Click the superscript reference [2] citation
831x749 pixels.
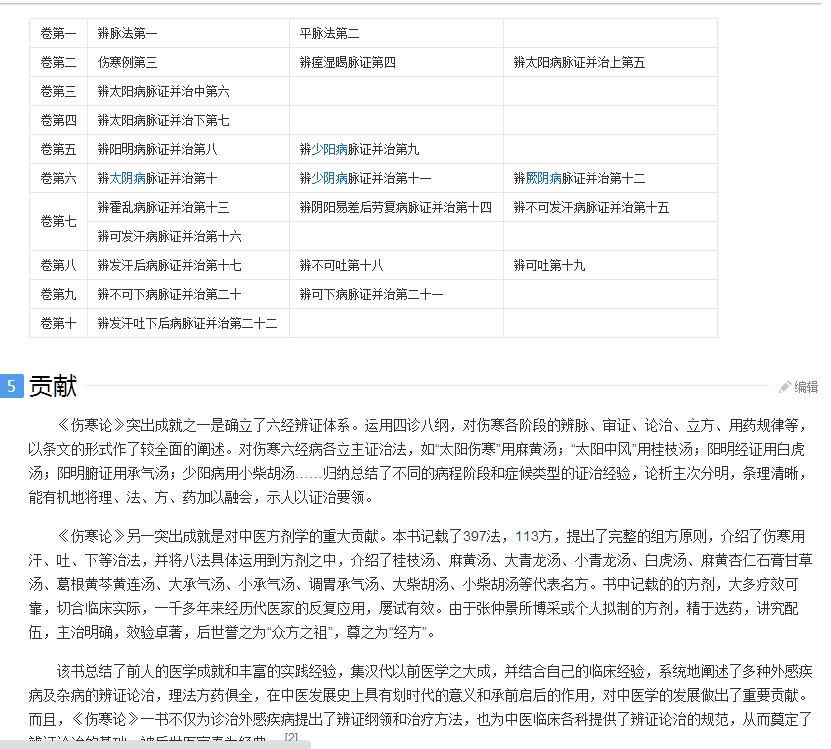[291, 738]
